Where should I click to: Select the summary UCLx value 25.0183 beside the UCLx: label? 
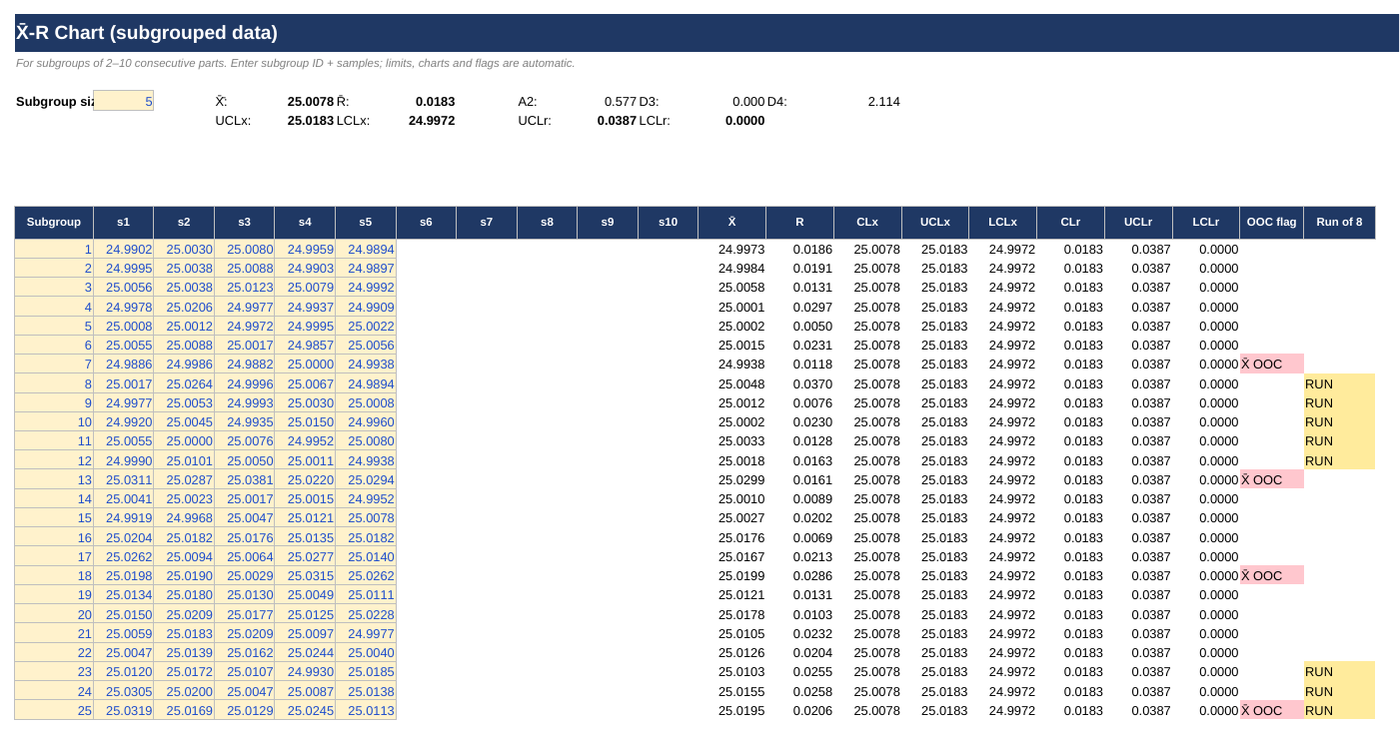[x=310, y=120]
